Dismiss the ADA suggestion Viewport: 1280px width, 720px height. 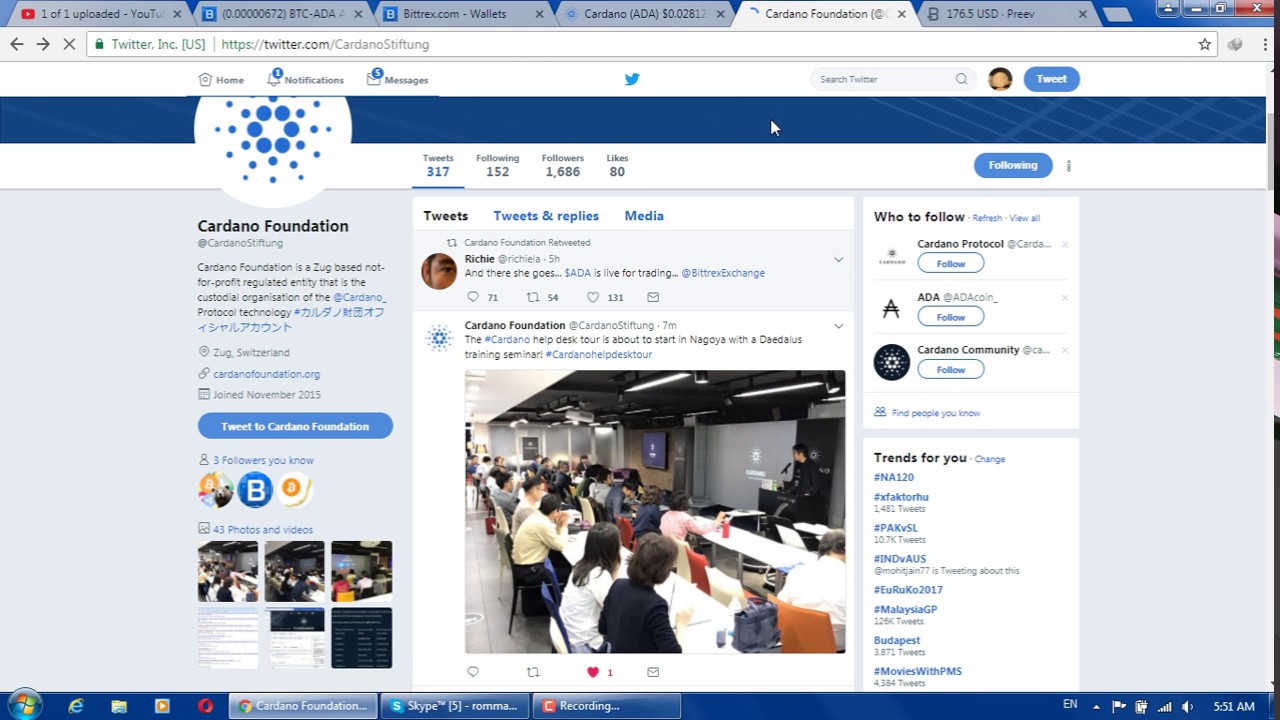1064,298
